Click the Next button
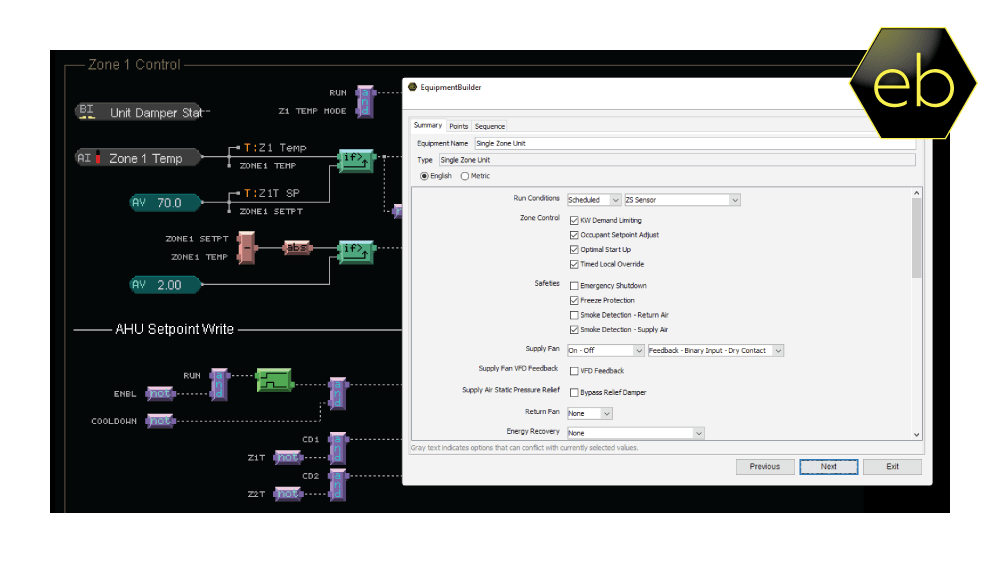 point(828,467)
